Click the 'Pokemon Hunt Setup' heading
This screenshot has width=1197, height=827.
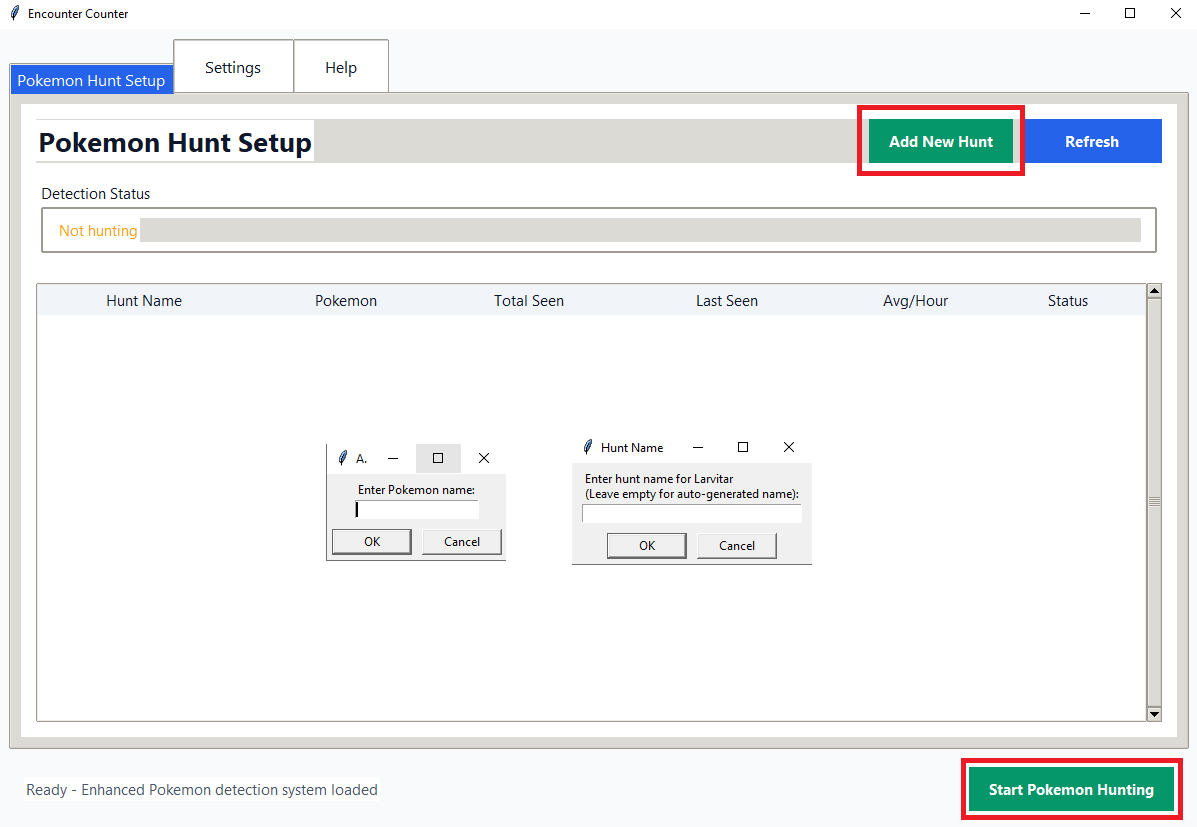(175, 143)
